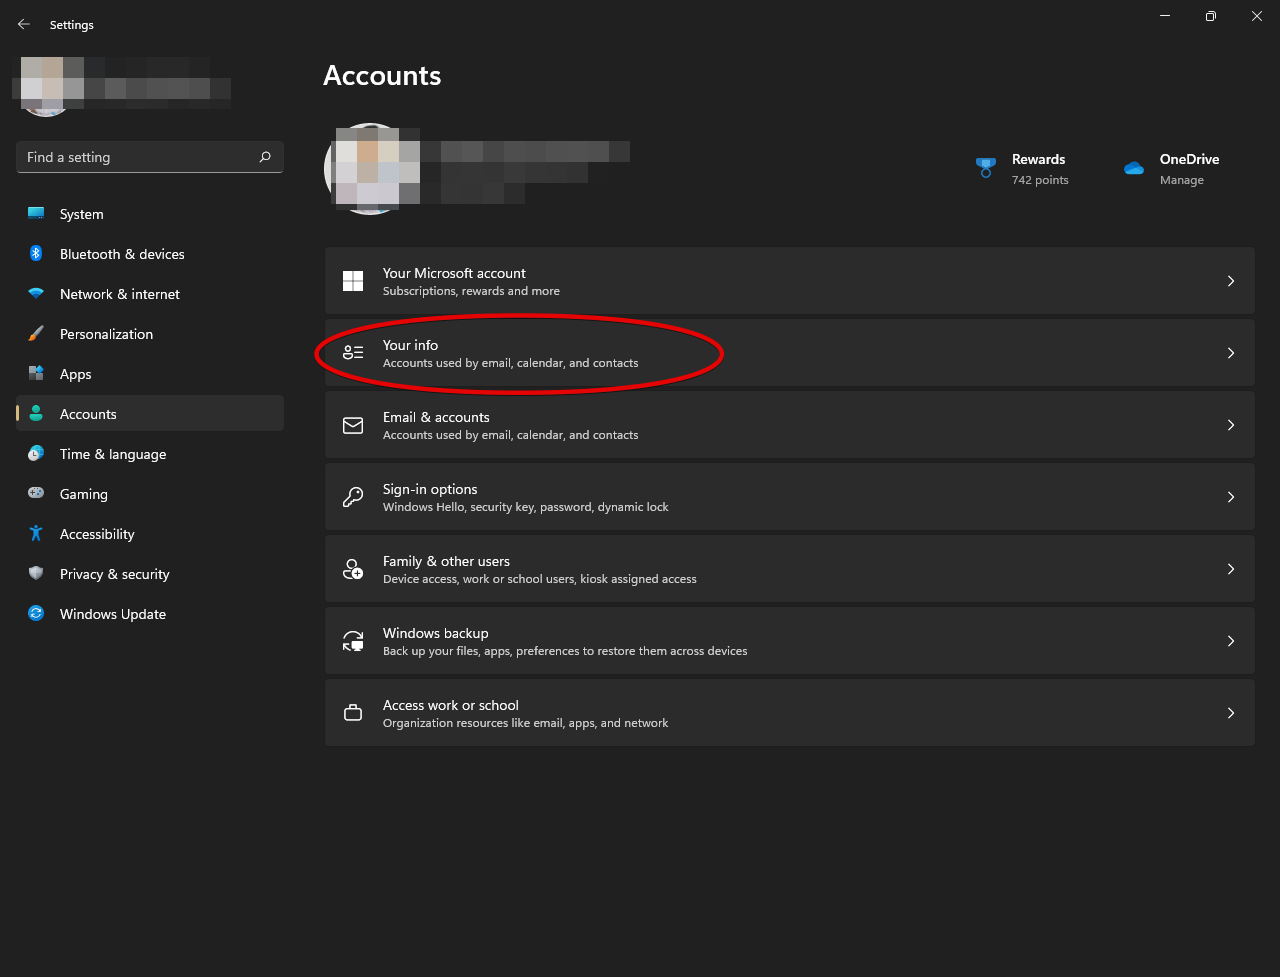Click the Rewards medal icon
The image size is (1280, 977).
(986, 168)
